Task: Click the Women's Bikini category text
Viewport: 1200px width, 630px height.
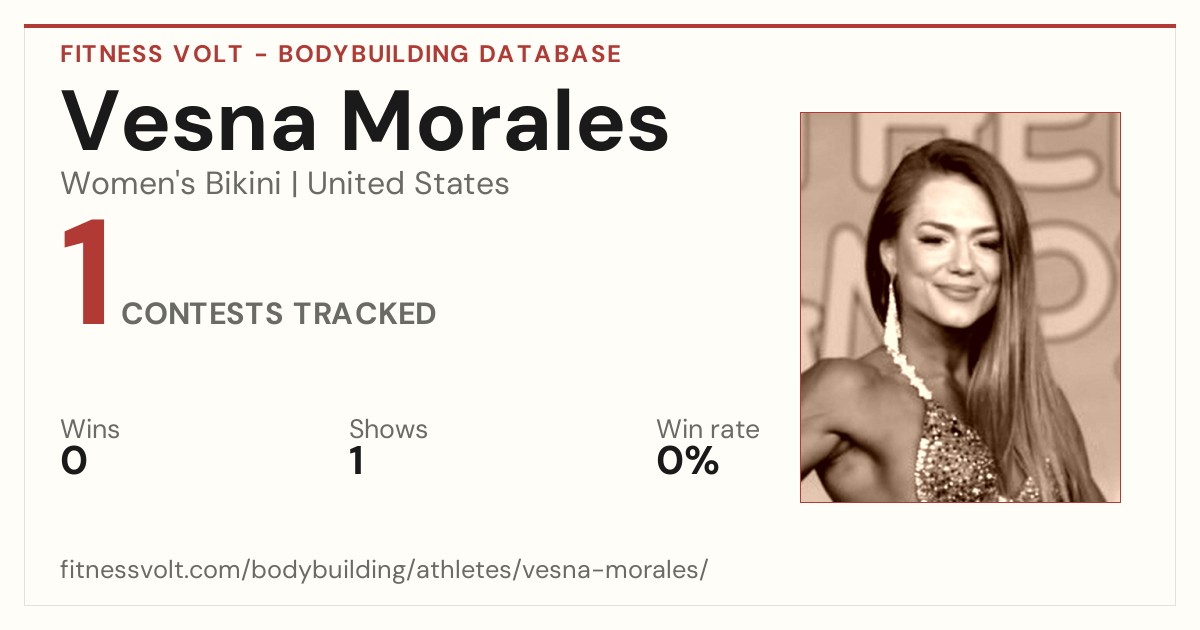Action: tap(171, 184)
